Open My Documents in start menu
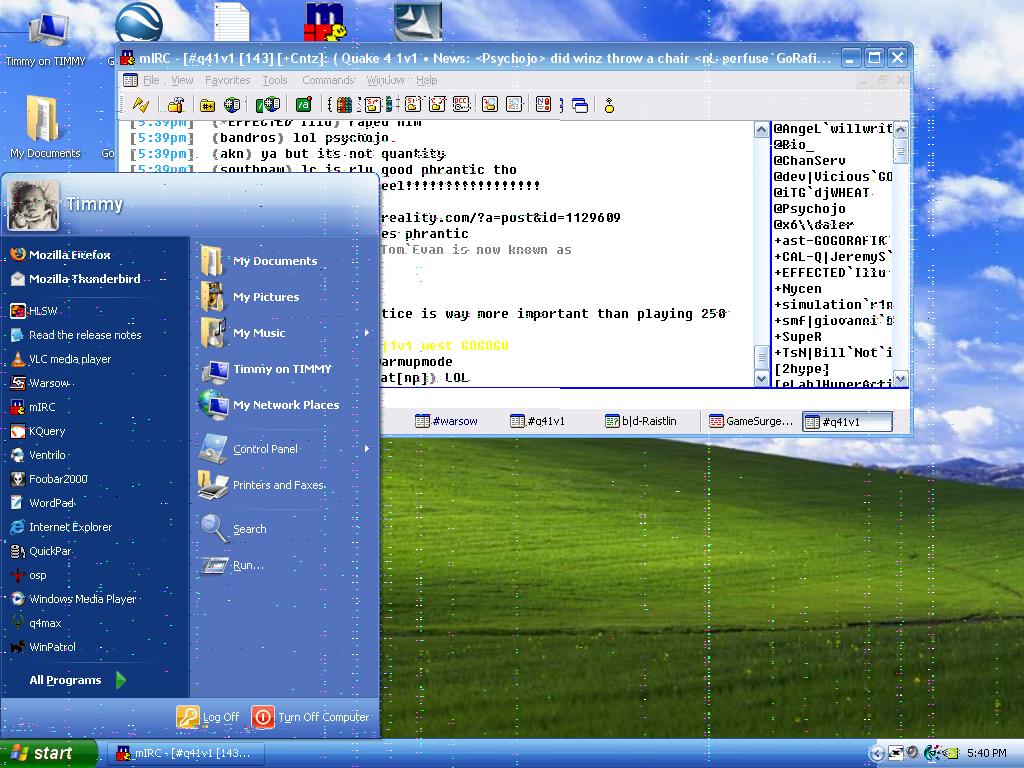Screen dimensions: 1024x768 pyautogui.click(x=259, y=261)
